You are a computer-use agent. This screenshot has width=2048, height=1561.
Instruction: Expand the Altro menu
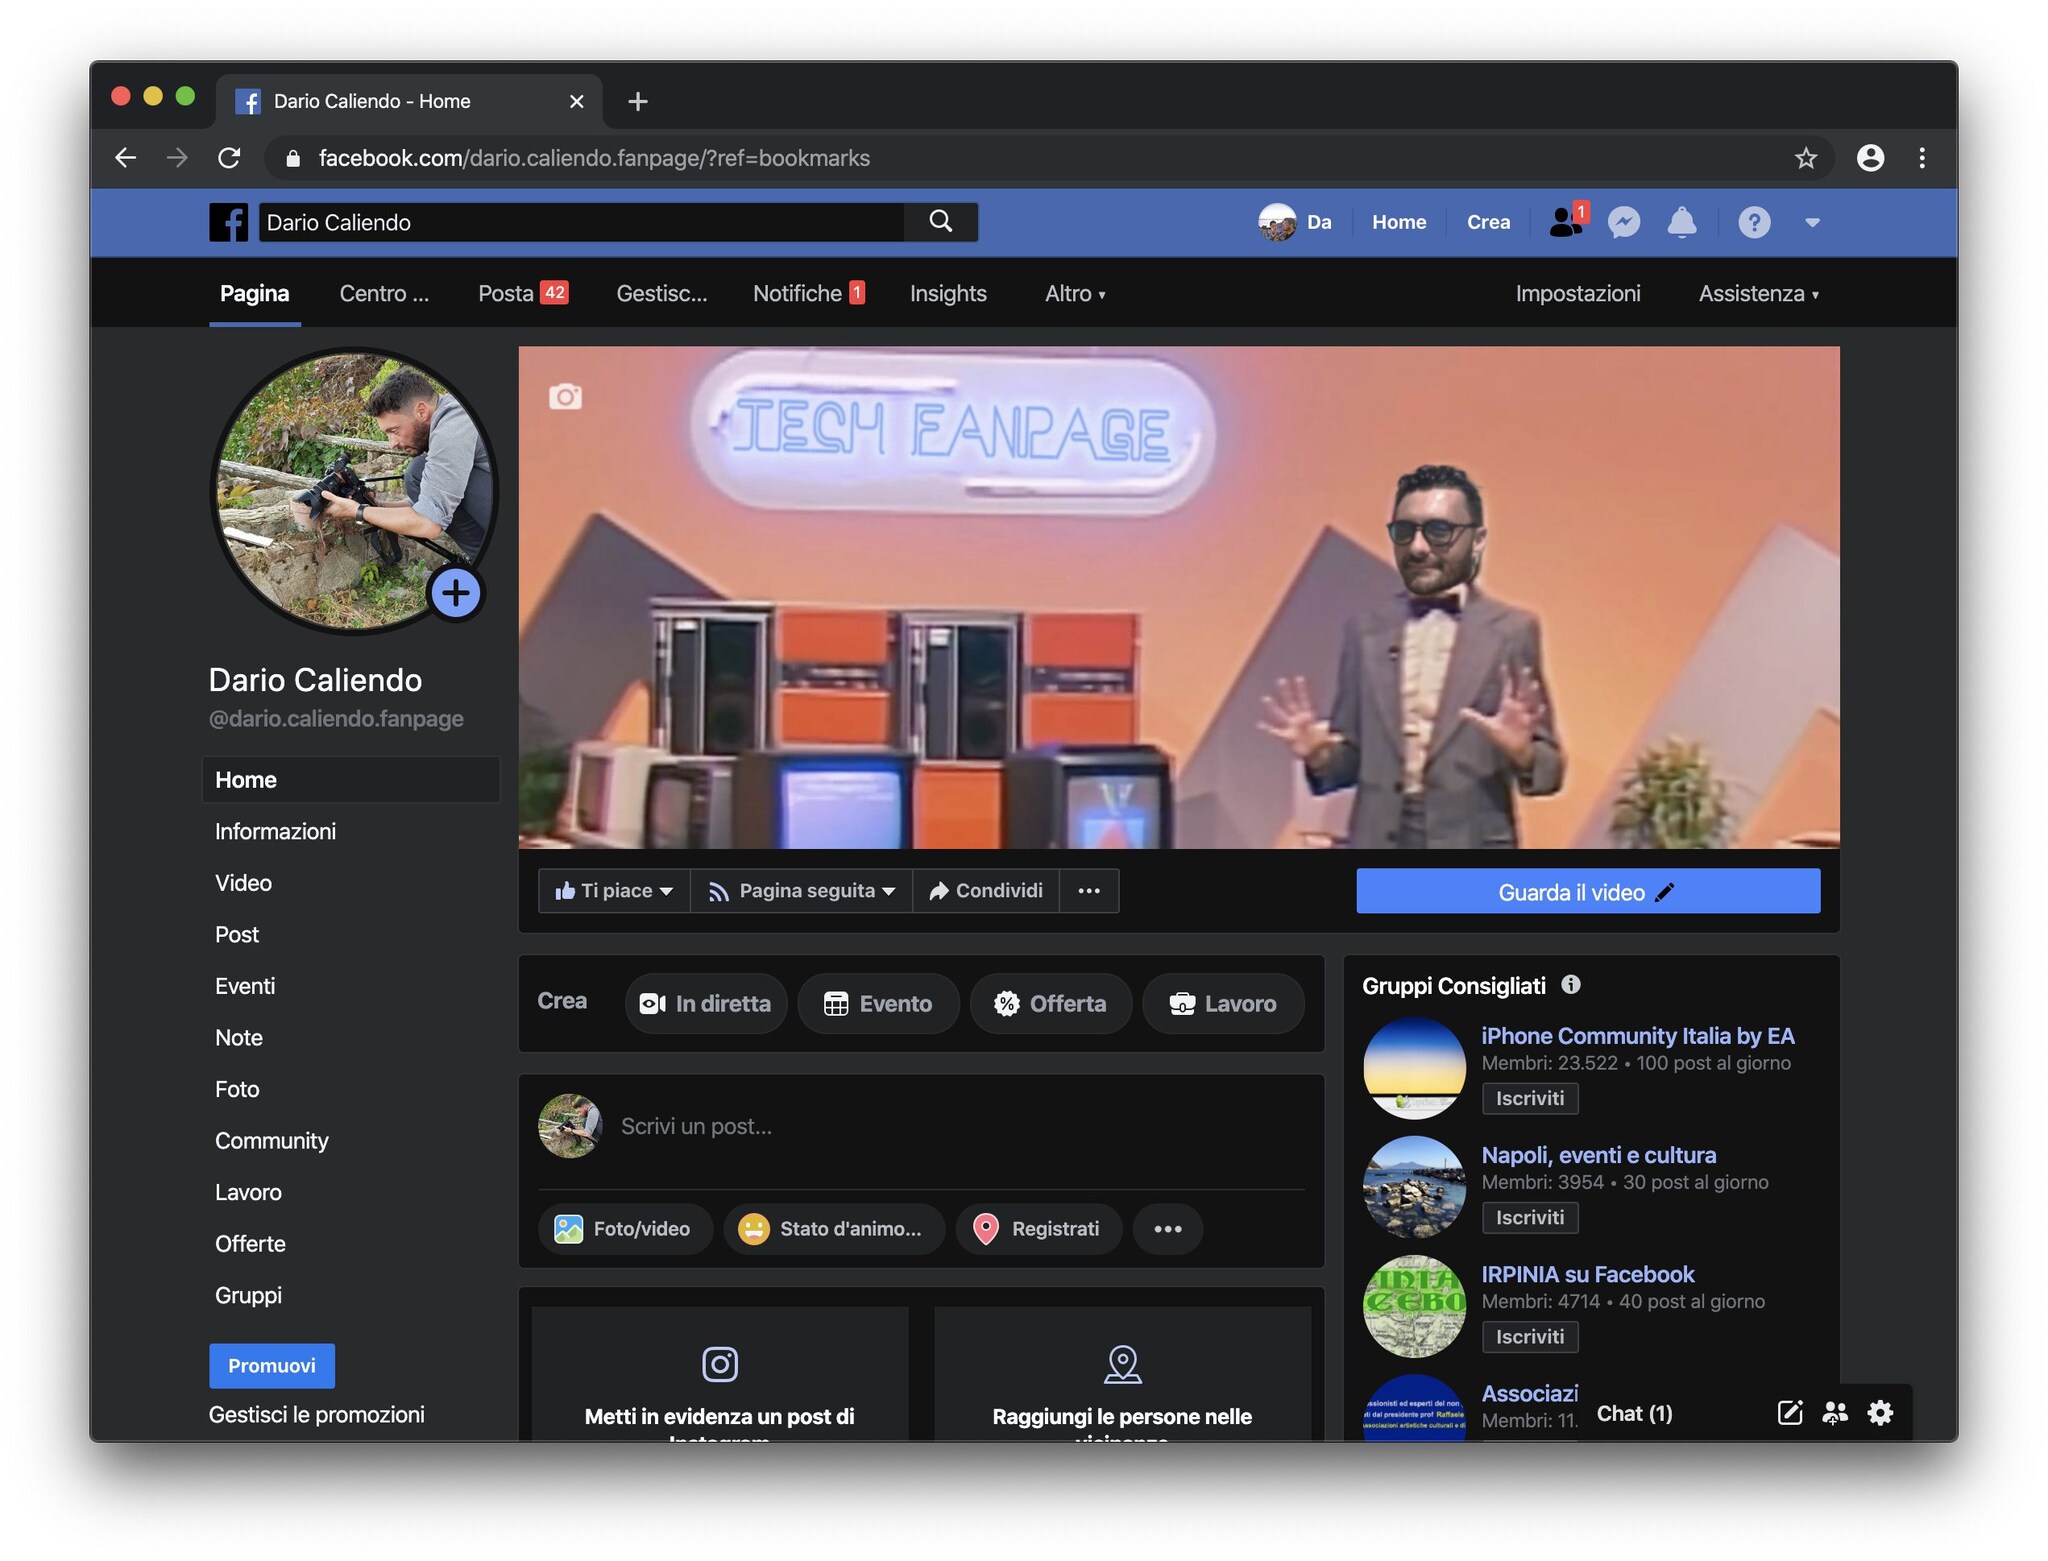1075,293
